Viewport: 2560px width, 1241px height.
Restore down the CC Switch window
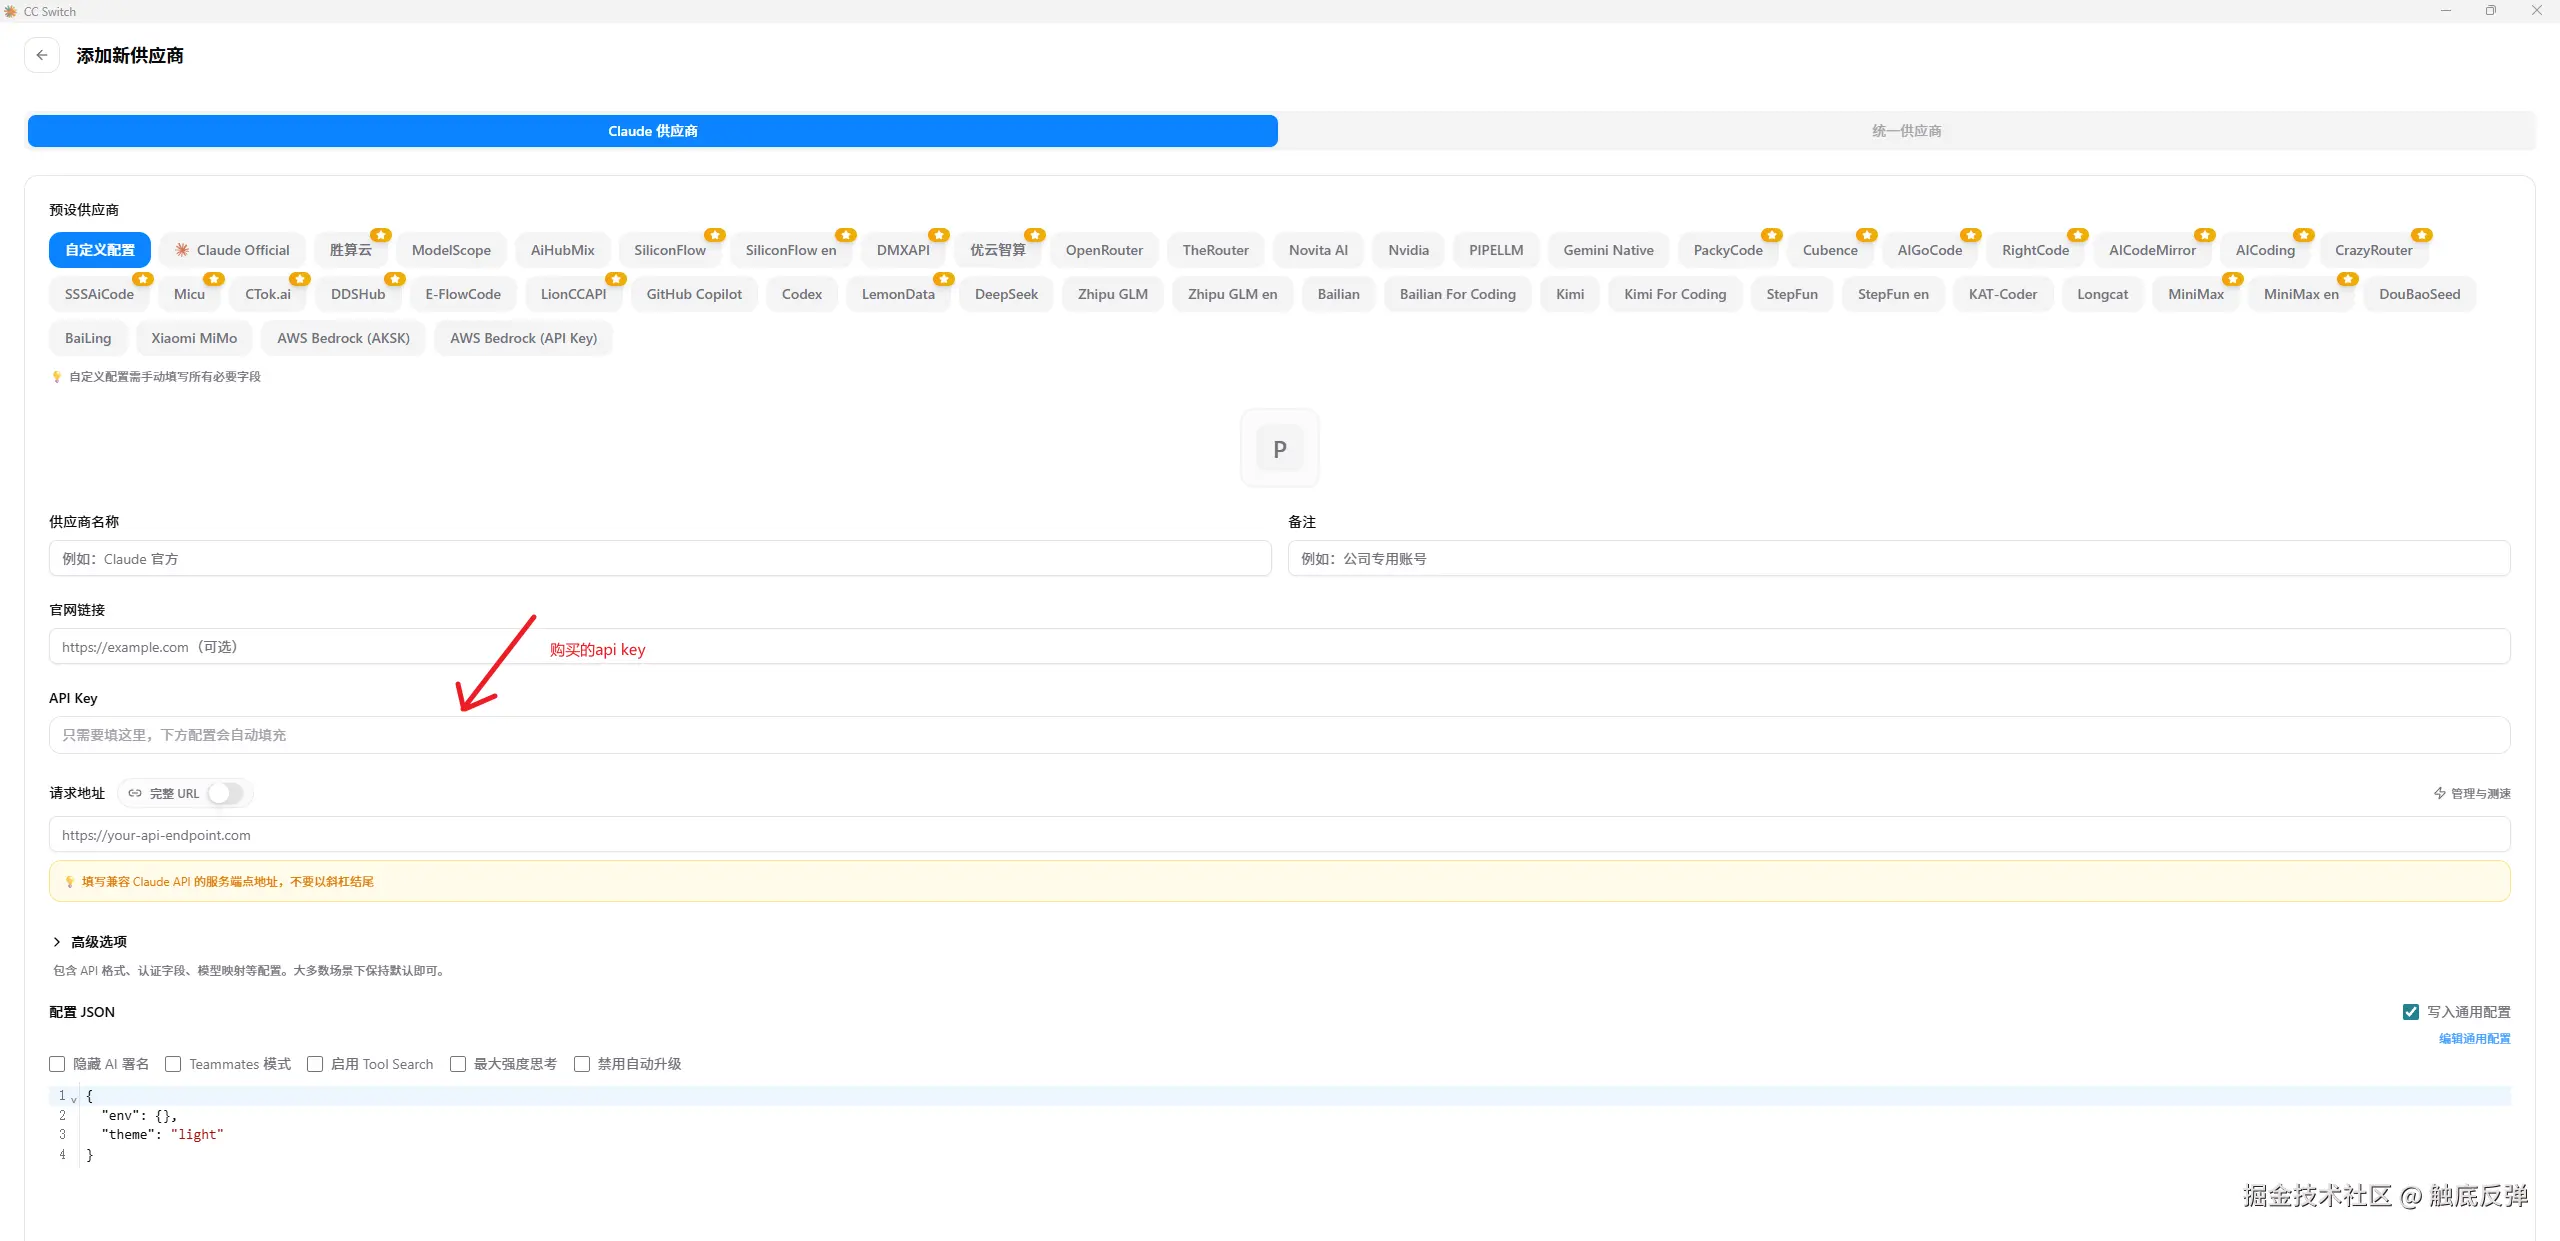2491,11
